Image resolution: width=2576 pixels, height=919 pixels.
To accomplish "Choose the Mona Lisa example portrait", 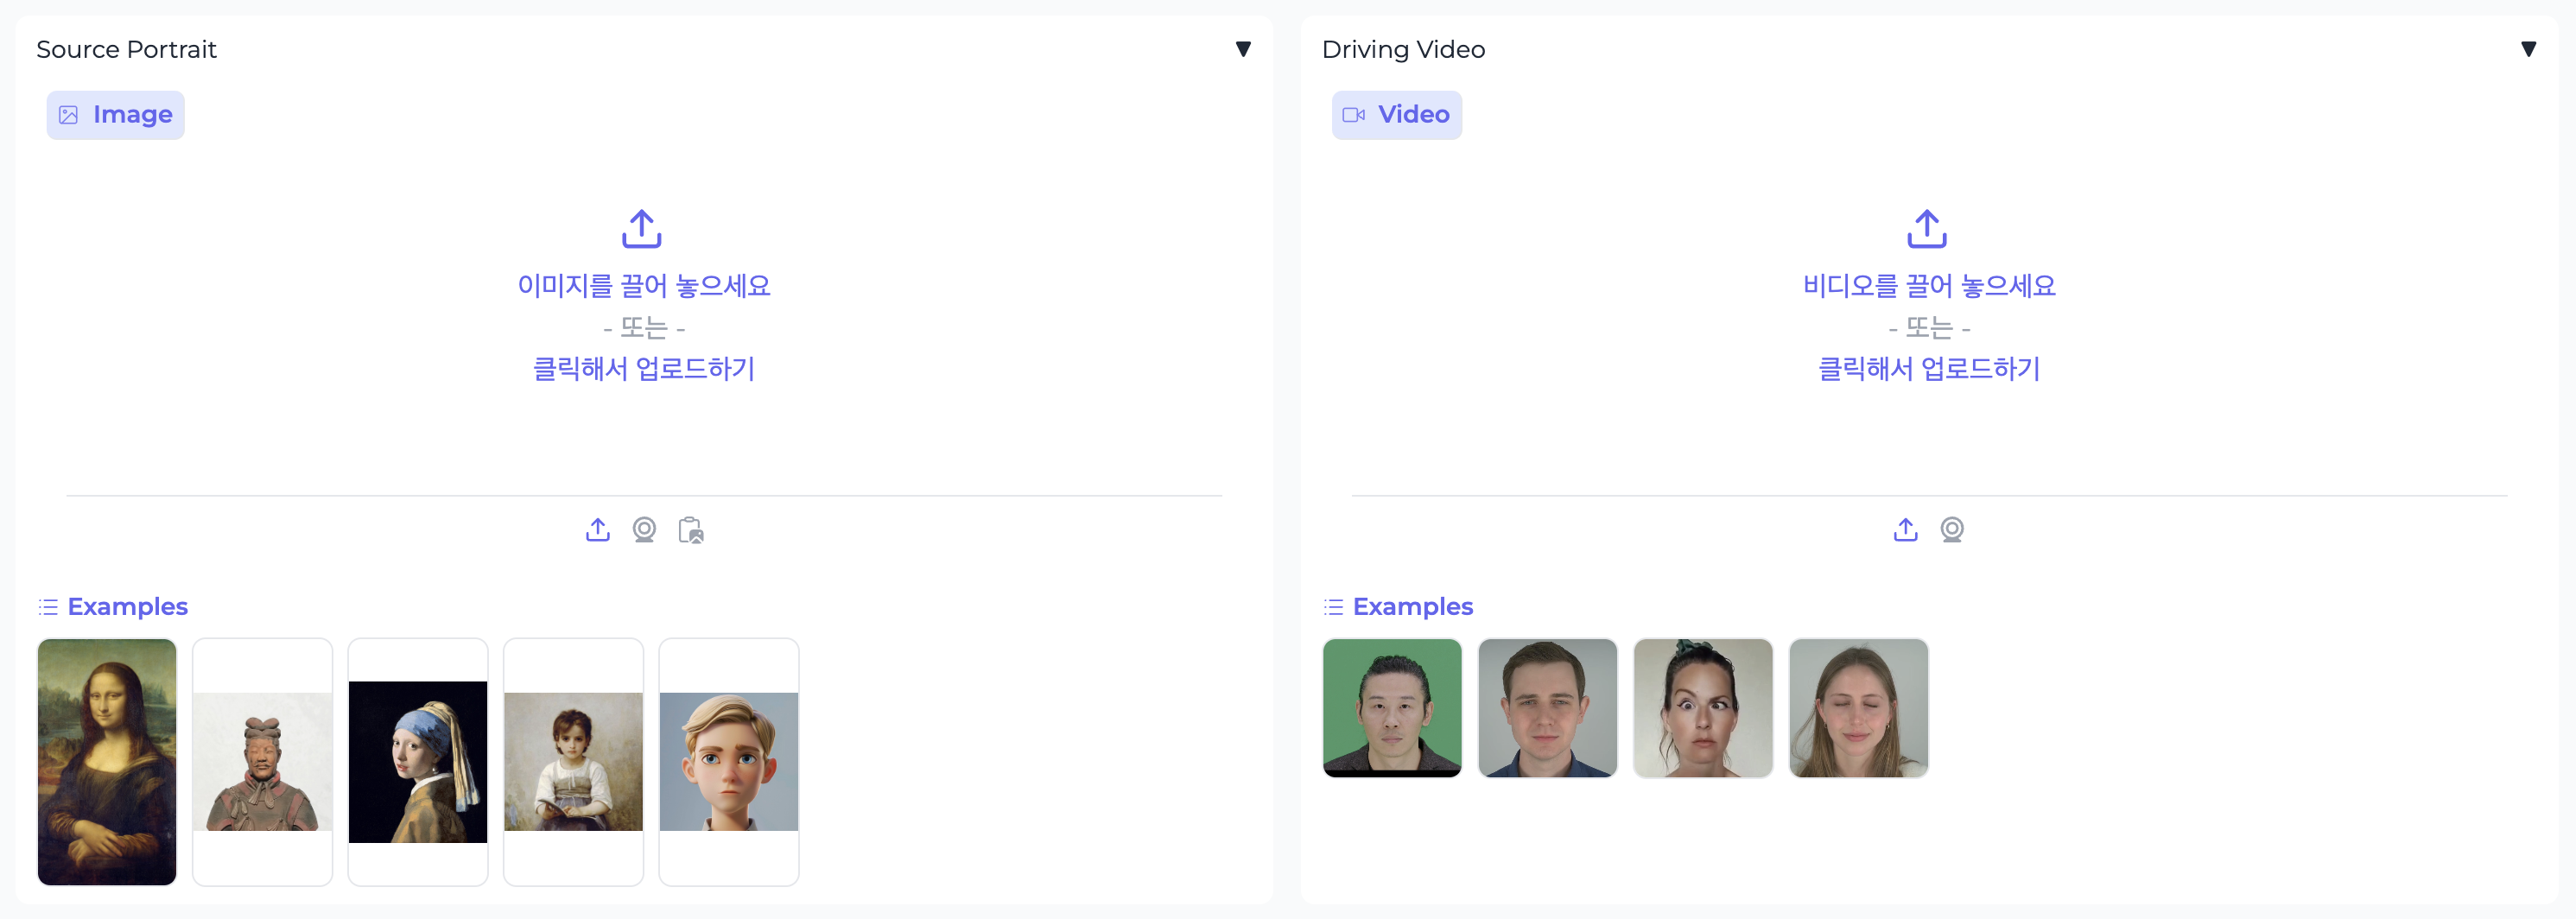I will 107,761.
